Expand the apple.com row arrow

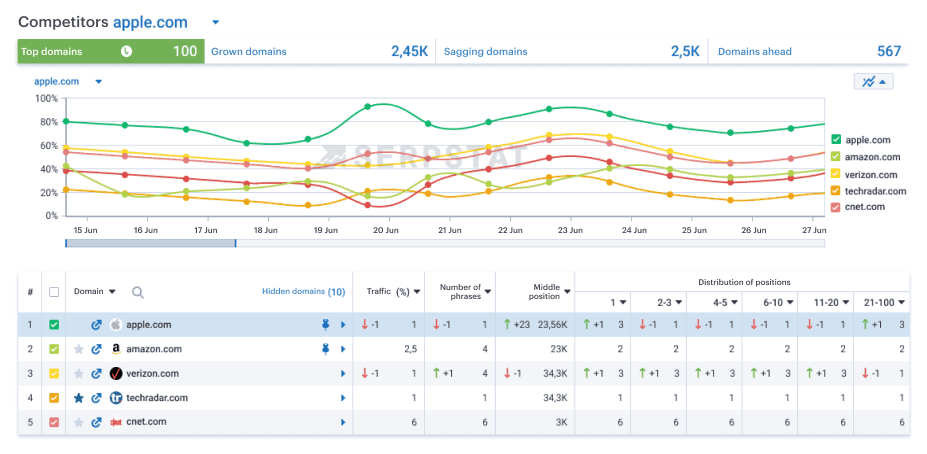pos(343,325)
